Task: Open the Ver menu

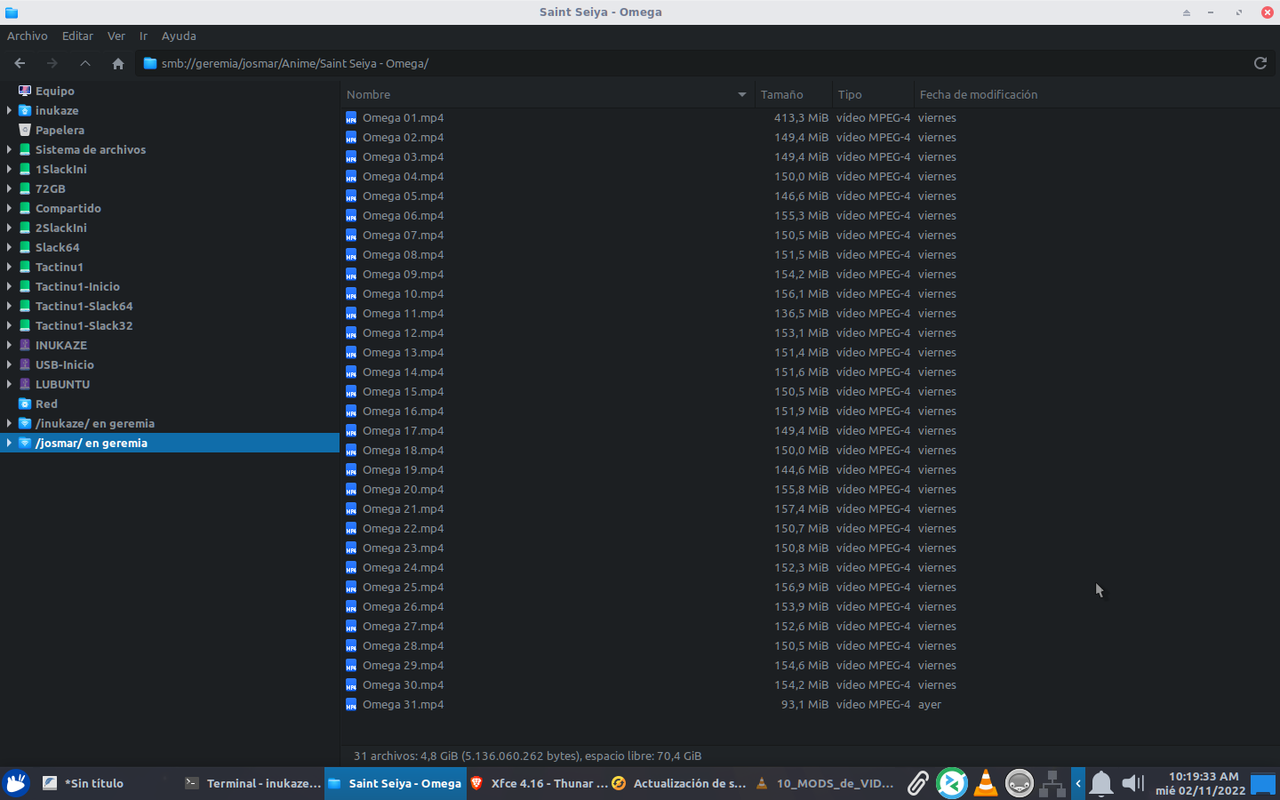Action: tap(116, 36)
